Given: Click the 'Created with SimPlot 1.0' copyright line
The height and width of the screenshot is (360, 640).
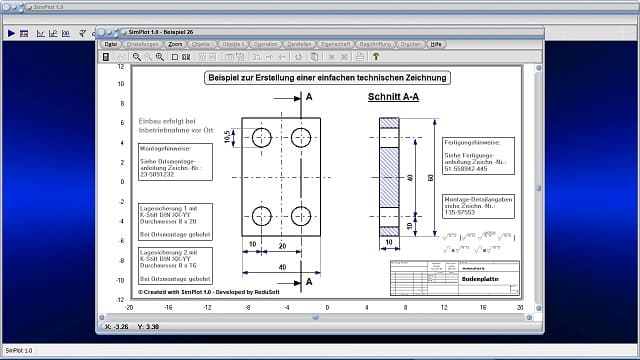Looking at the screenshot, I should [209, 292].
